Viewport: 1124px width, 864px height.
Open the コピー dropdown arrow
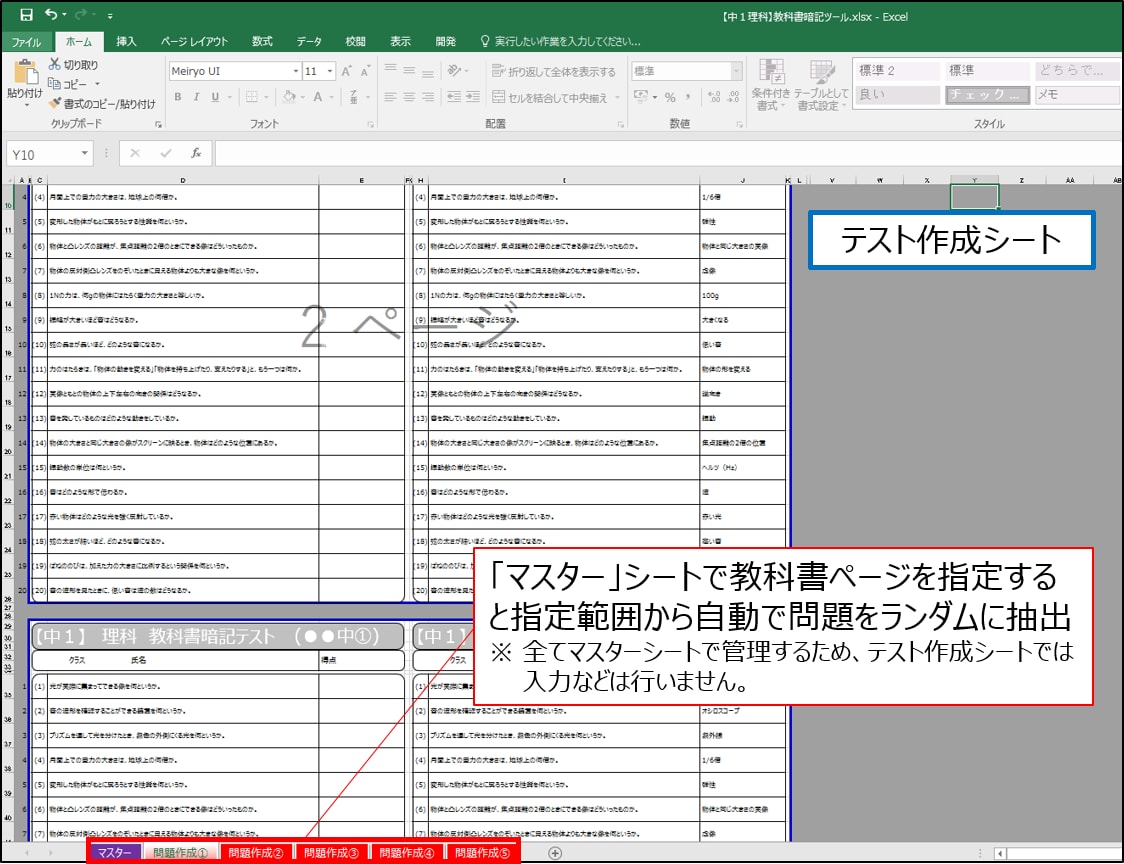97,84
